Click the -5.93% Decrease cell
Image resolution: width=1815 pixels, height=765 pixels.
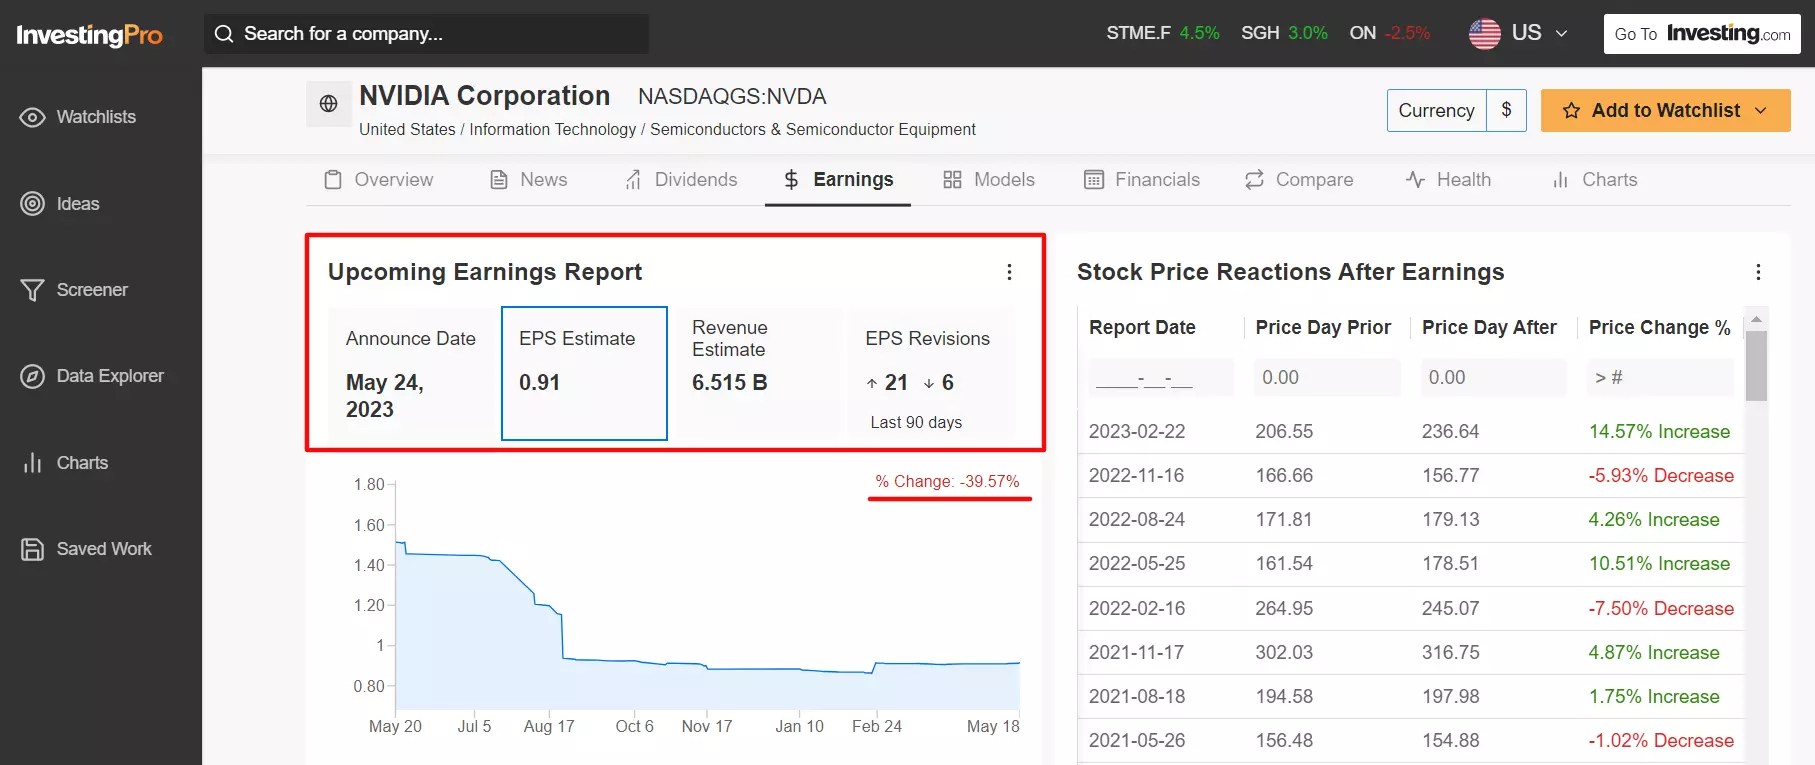tap(1661, 476)
